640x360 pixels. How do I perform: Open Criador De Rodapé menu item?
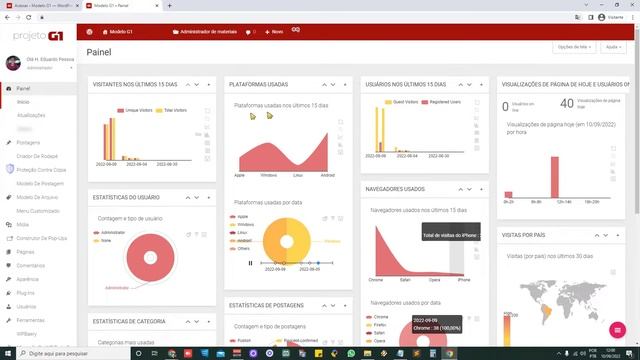(37, 156)
